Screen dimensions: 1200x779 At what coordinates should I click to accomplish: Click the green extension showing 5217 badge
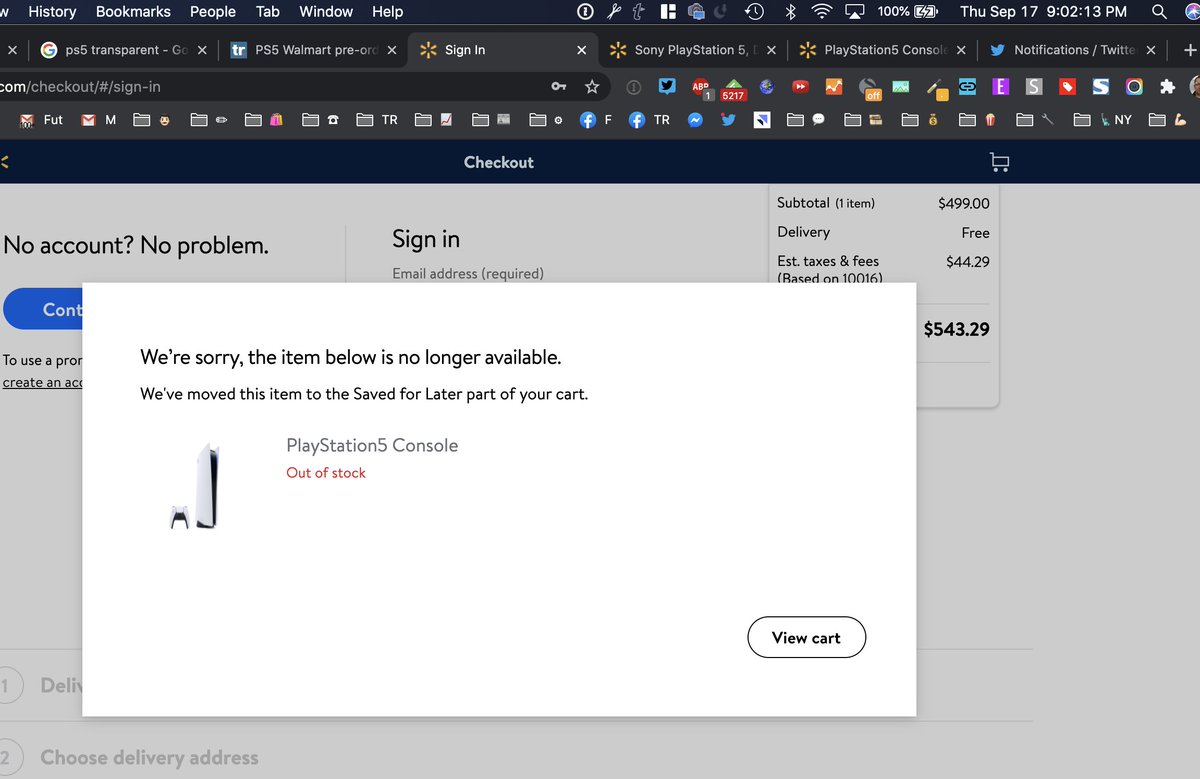(x=733, y=88)
